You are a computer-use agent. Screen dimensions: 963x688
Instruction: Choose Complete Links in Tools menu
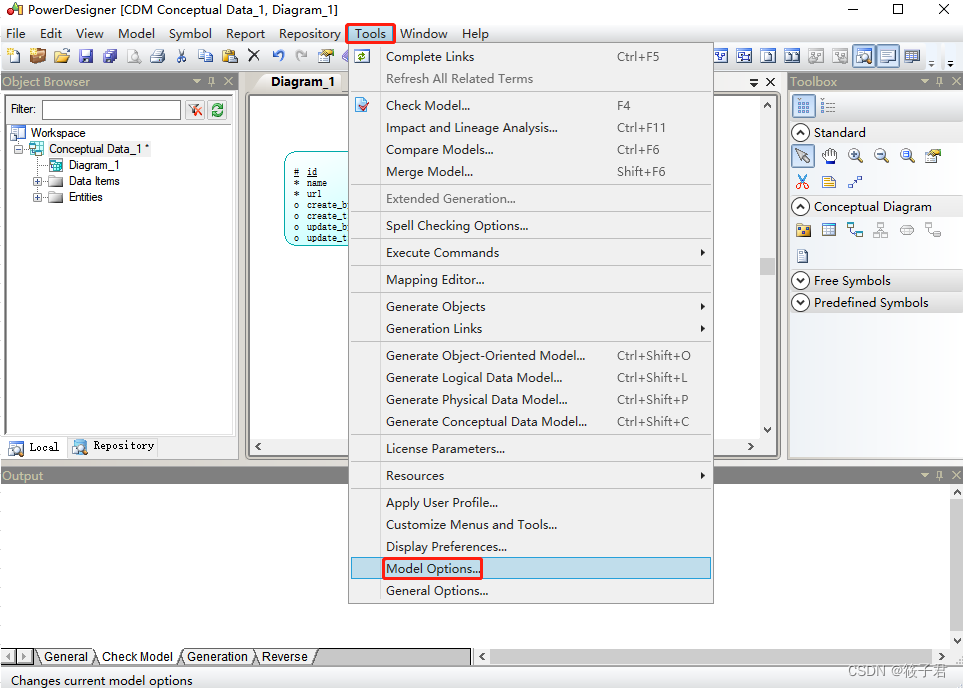[531, 57]
